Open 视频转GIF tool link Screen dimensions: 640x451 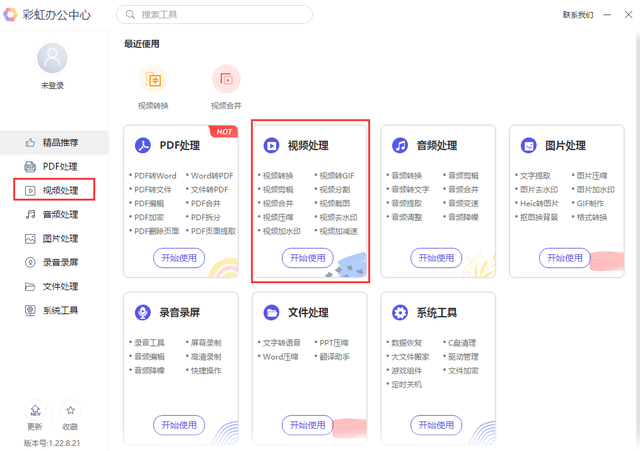[337, 176]
